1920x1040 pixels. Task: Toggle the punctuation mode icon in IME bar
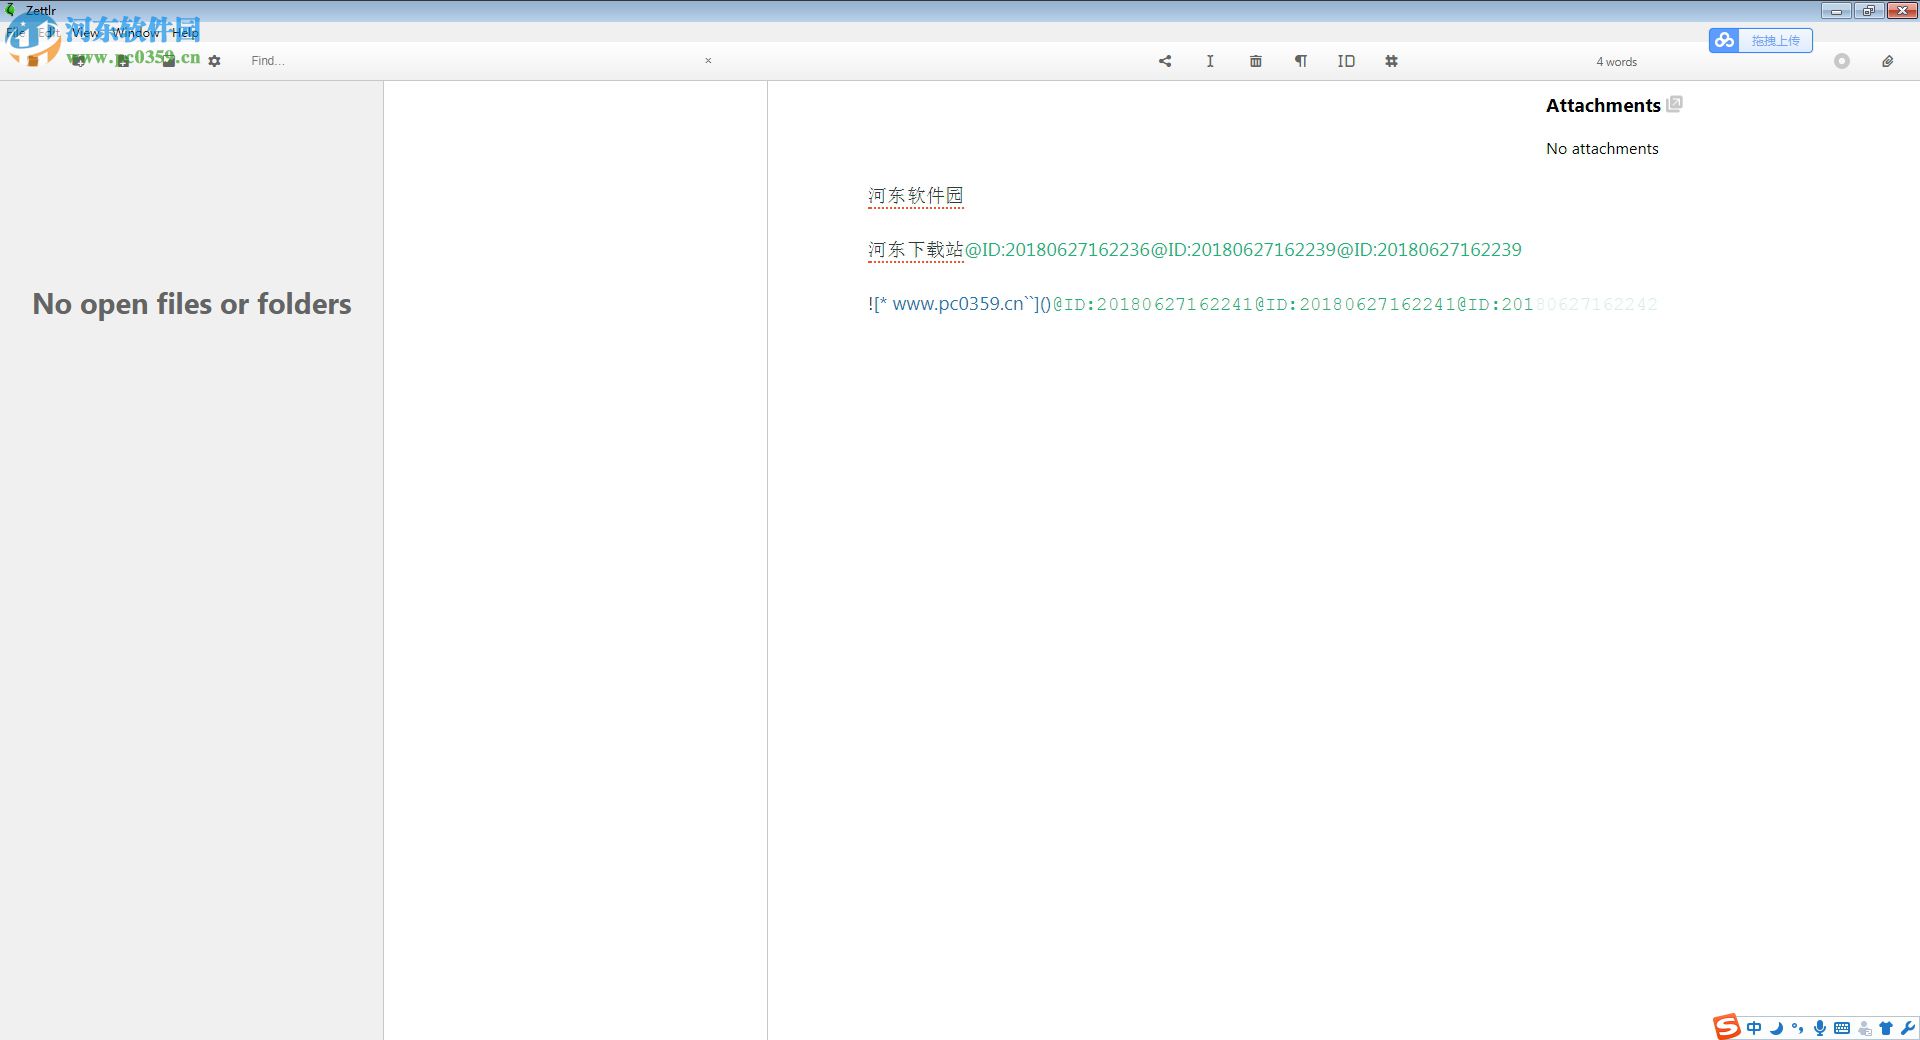[x=1798, y=1028]
